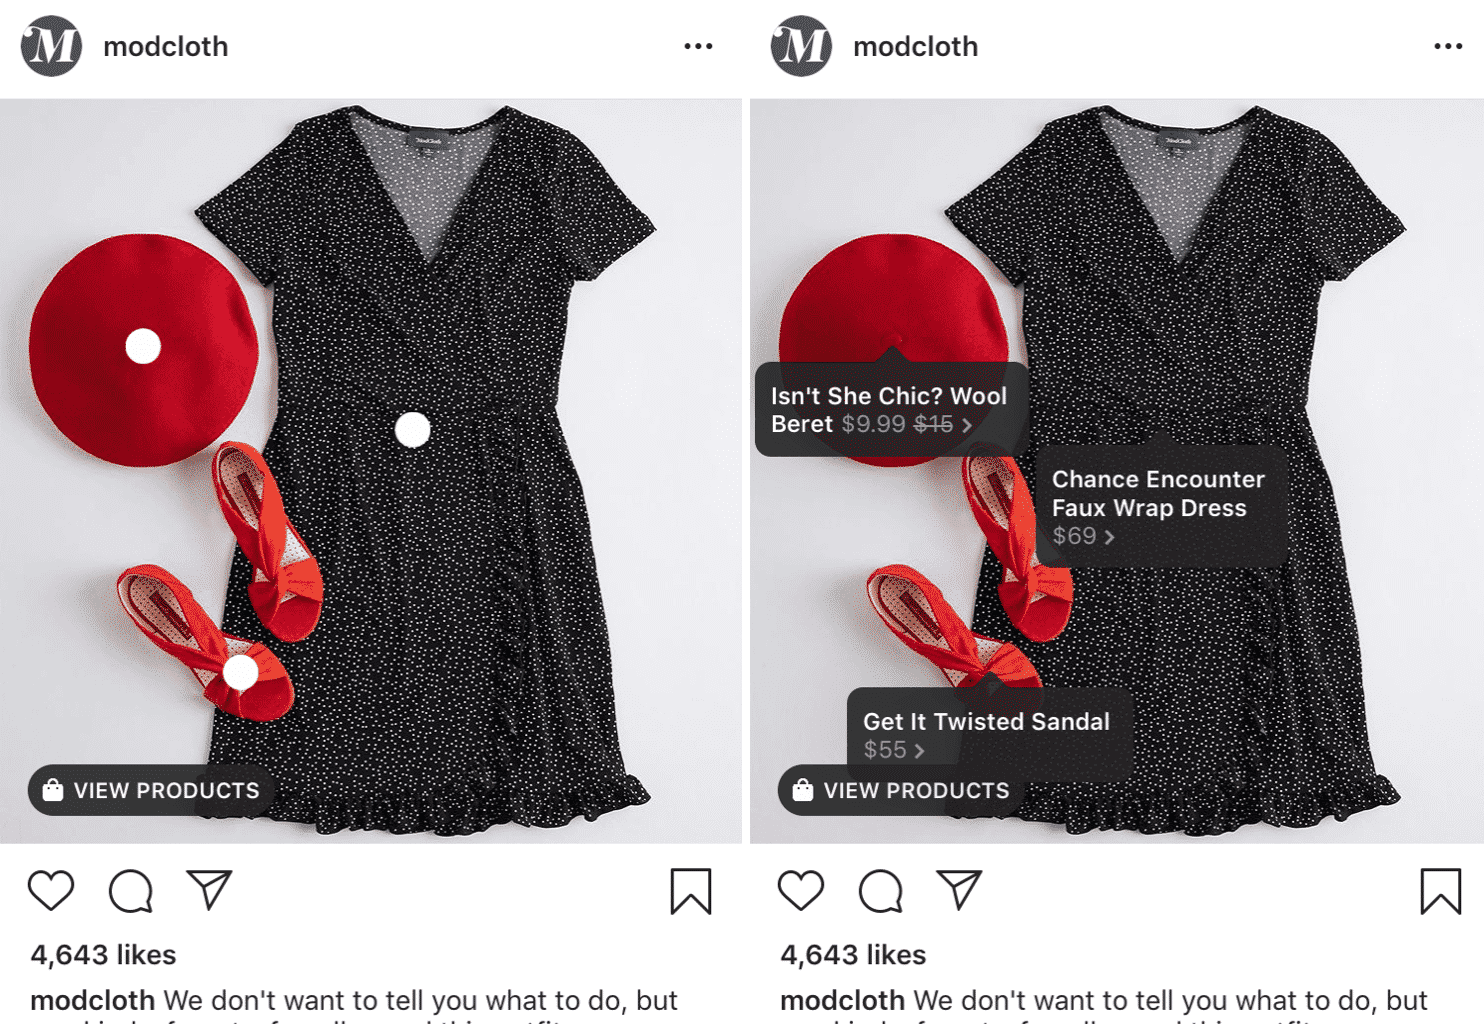
Task: Click View Products button on the left post
Action: (152, 790)
